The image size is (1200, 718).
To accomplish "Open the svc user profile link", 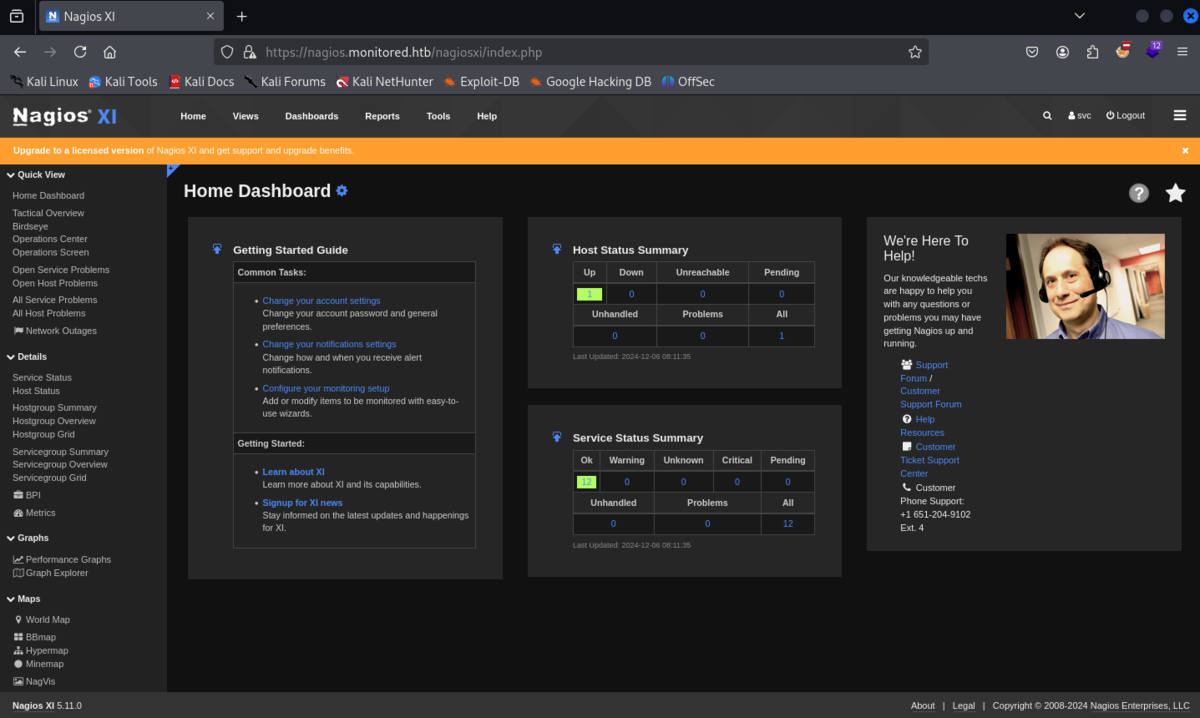I will click(x=1080, y=116).
